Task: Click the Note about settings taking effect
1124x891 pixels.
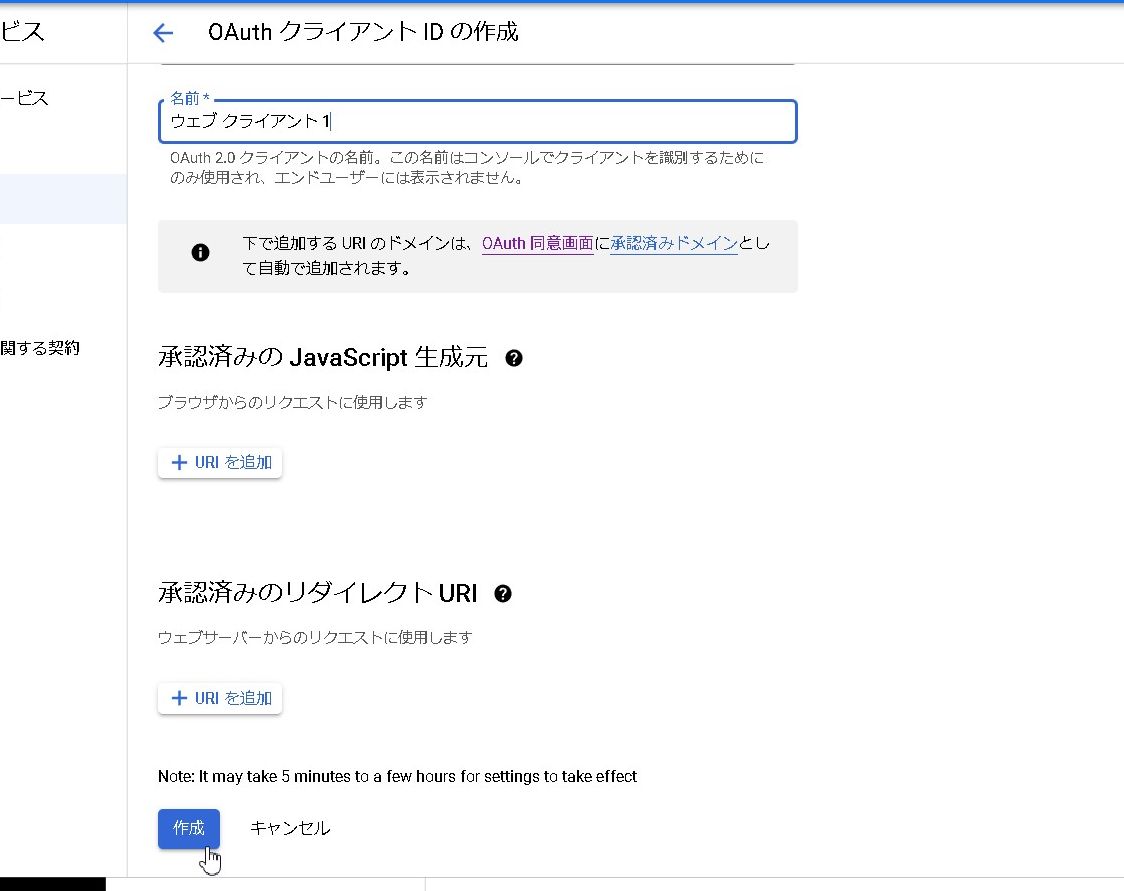Action: click(x=397, y=776)
